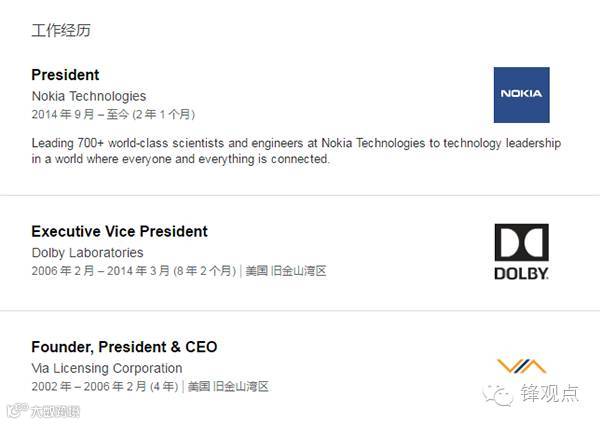Click the Weibo watermark icon

(15, 411)
